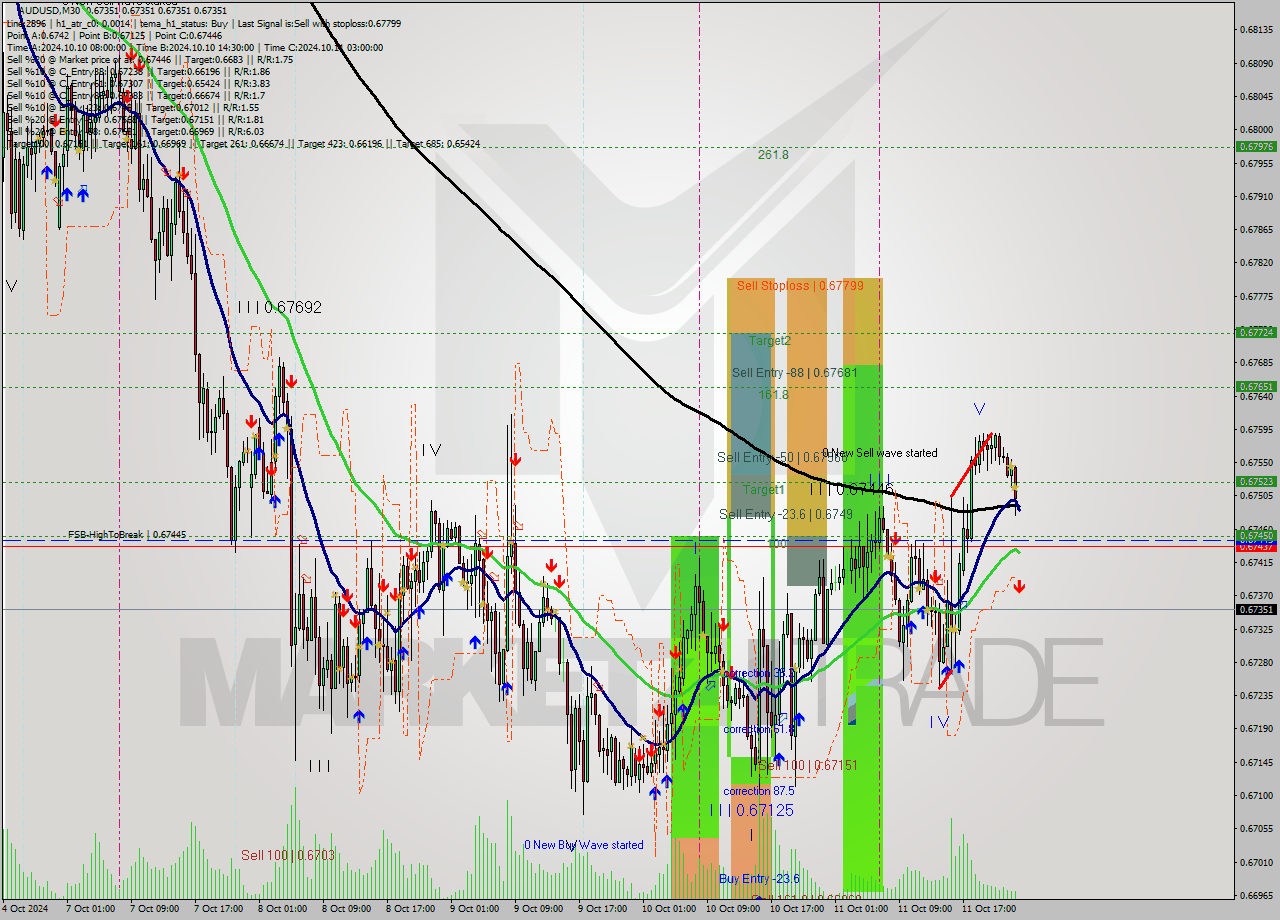Click the 'correction 61.8' label
The image size is (1280, 920).
pos(759,729)
